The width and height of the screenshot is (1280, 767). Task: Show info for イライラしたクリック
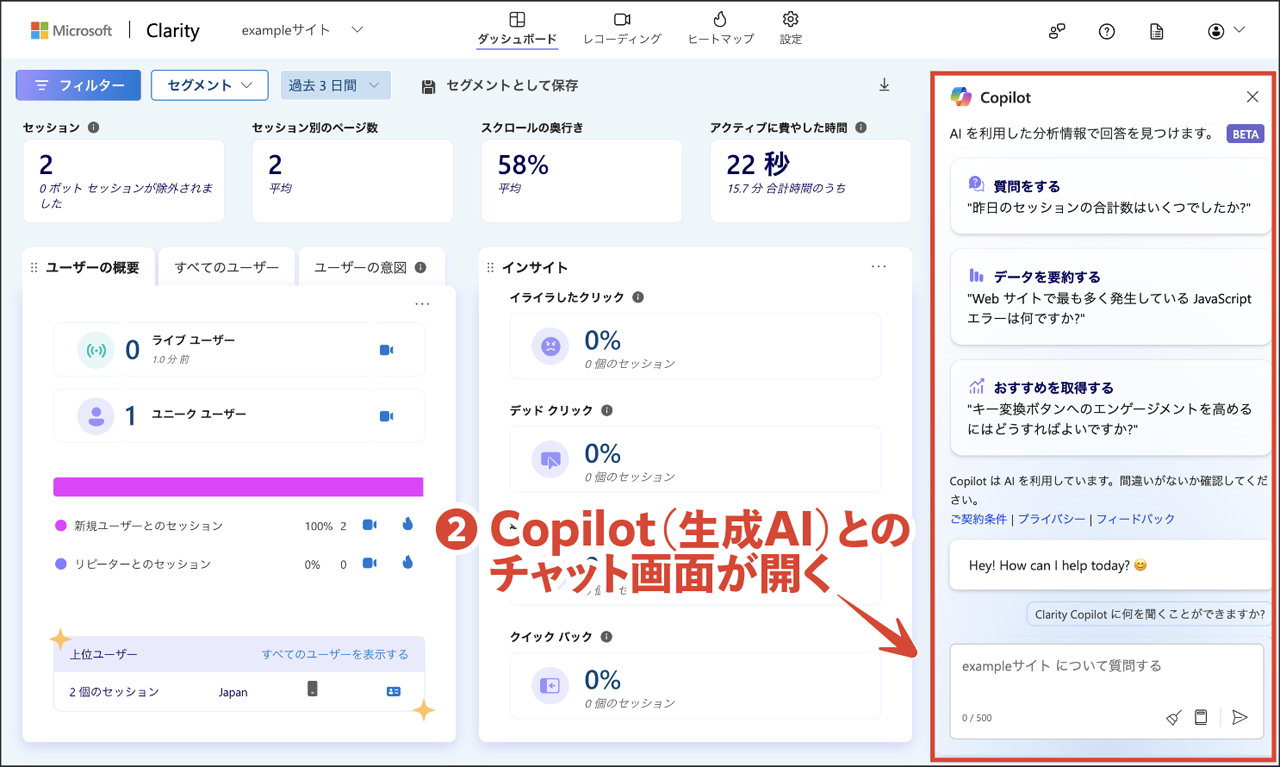tap(638, 297)
